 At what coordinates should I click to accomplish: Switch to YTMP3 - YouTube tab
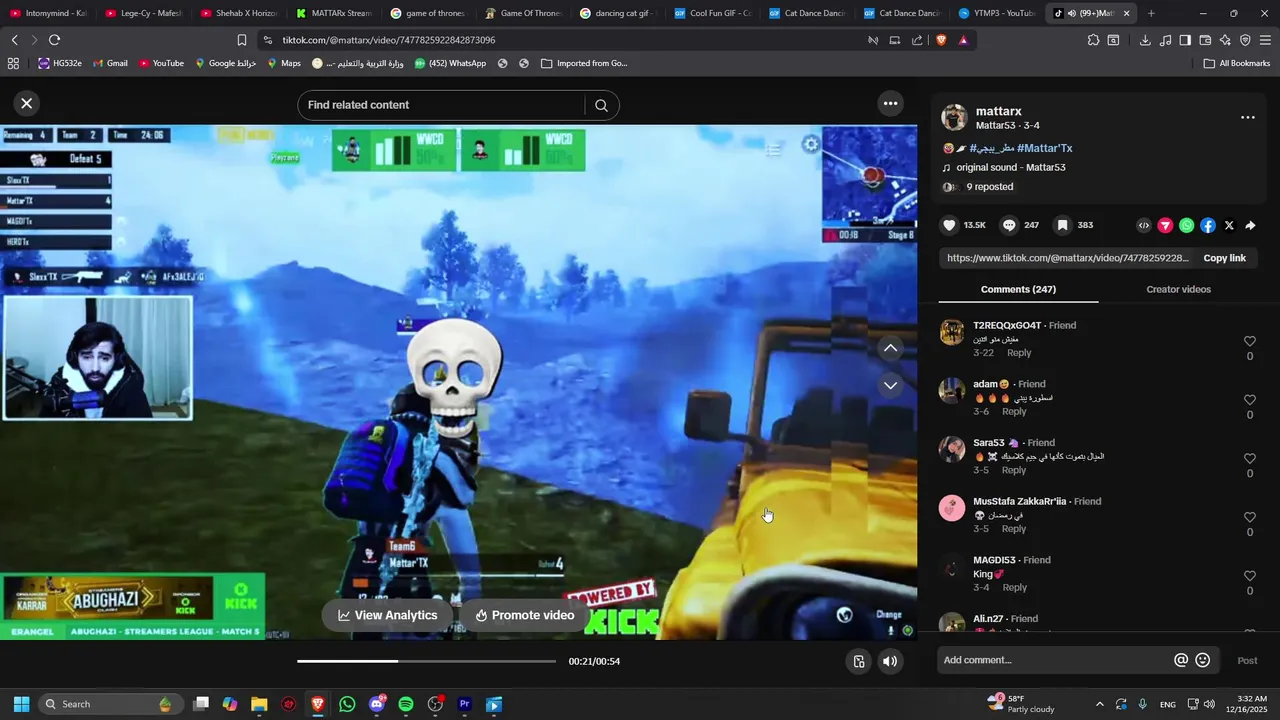(x=996, y=13)
